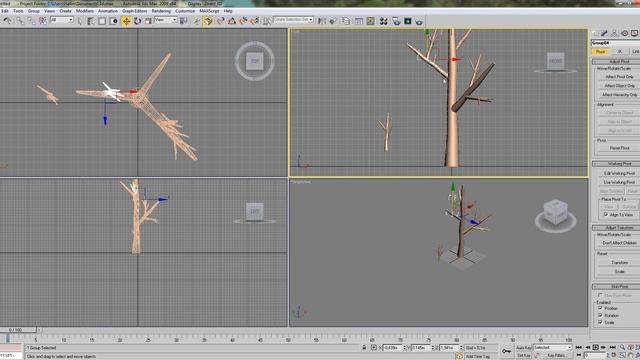The width and height of the screenshot is (640, 360).
Task: Open the 'Selected' key filter dropdown
Action: tap(553, 347)
